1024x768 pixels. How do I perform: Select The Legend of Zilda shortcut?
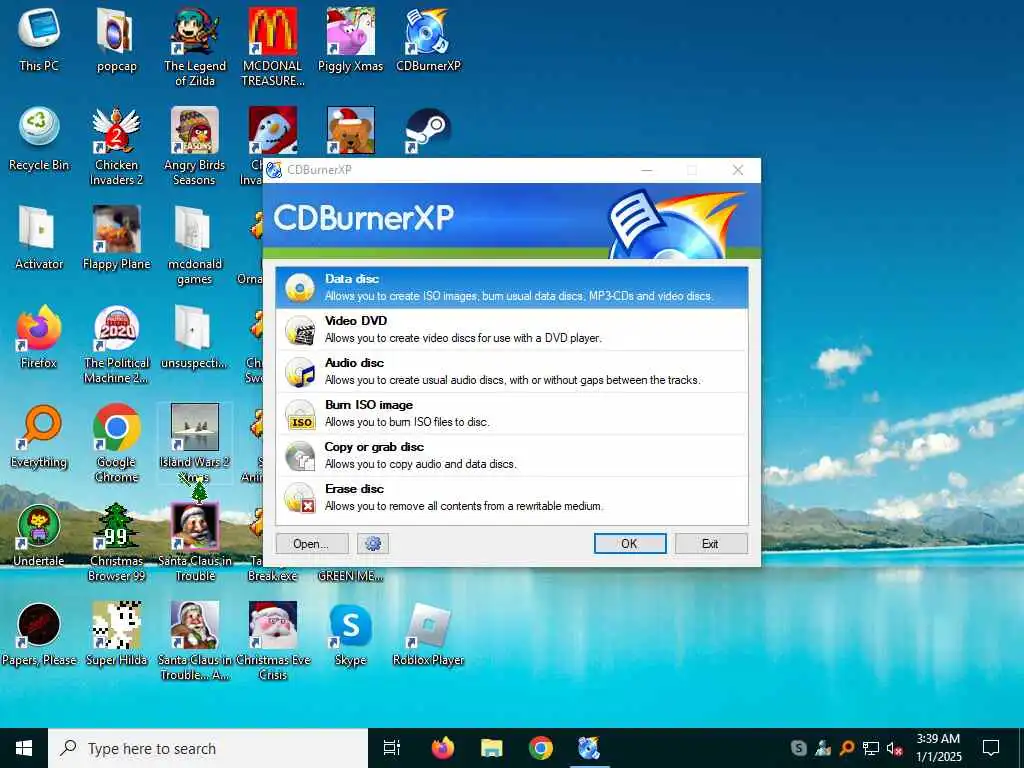click(x=195, y=47)
